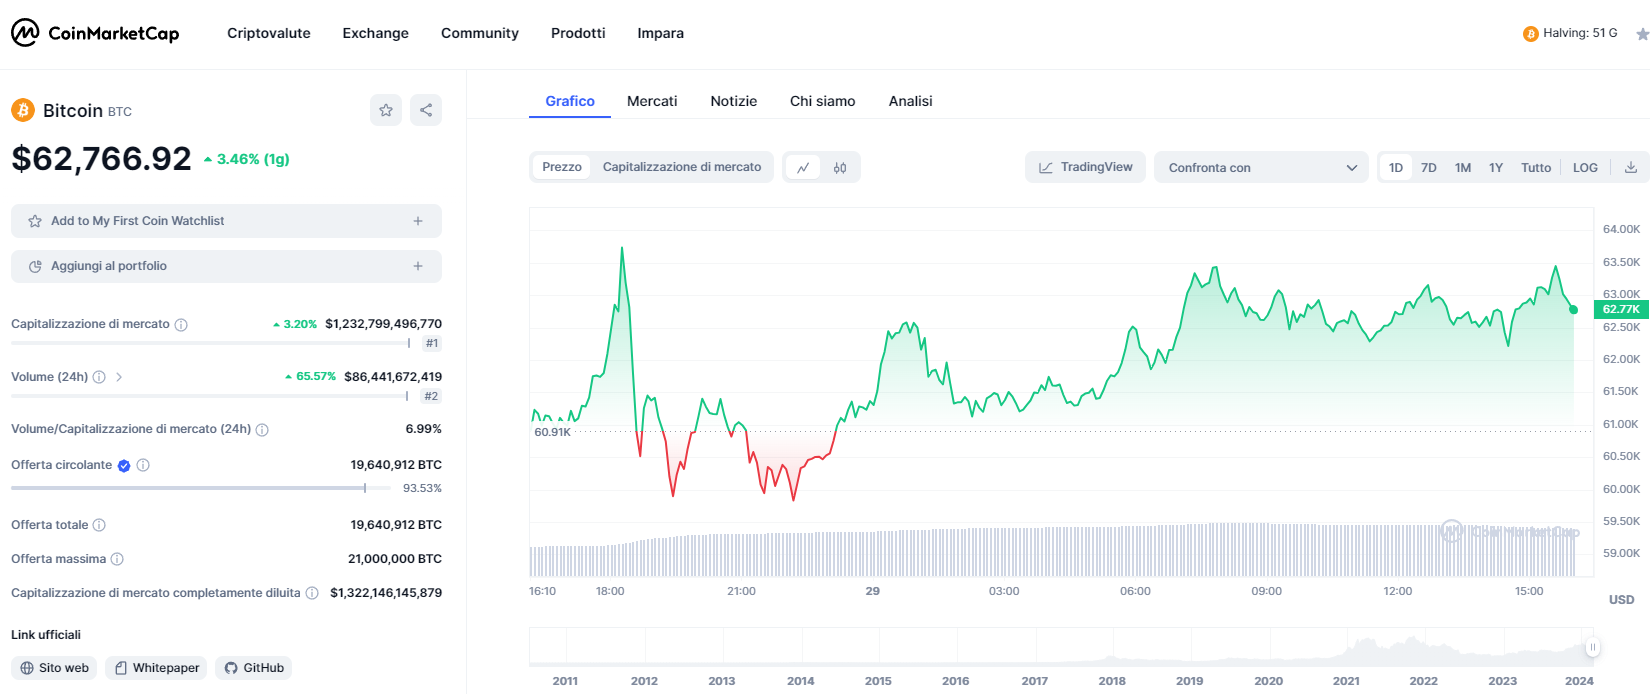
Task: Click the share icon next to Bitcoin
Action: pyautogui.click(x=426, y=110)
